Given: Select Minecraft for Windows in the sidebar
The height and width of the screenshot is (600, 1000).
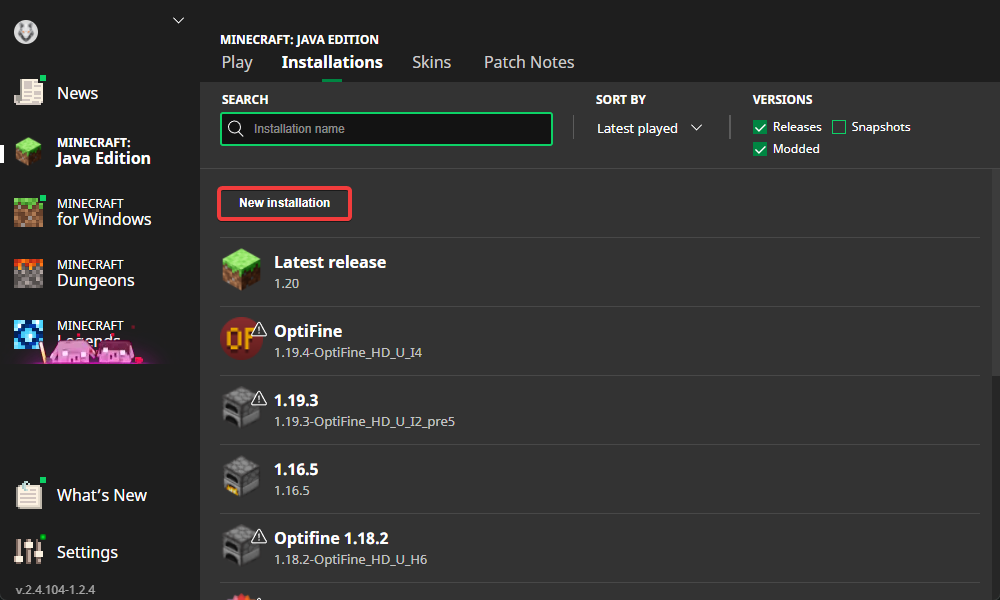Looking at the screenshot, I should point(29,212).
